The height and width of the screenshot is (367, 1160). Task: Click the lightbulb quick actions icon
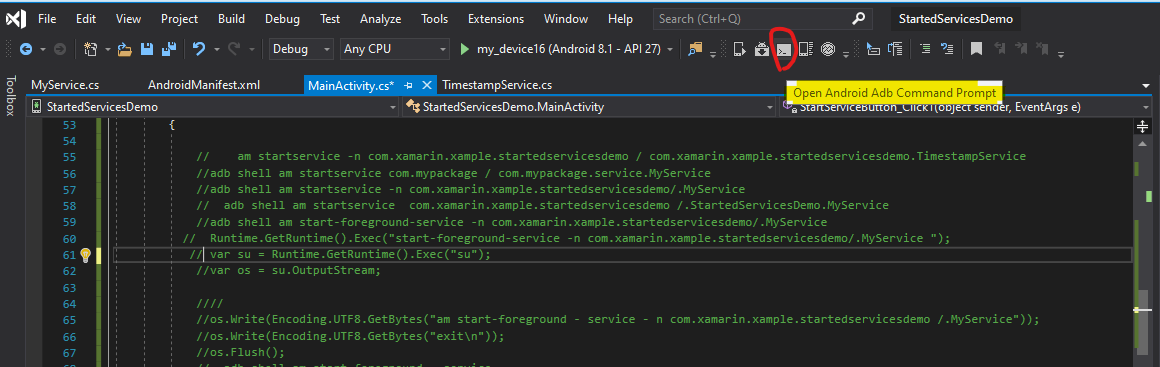85,255
